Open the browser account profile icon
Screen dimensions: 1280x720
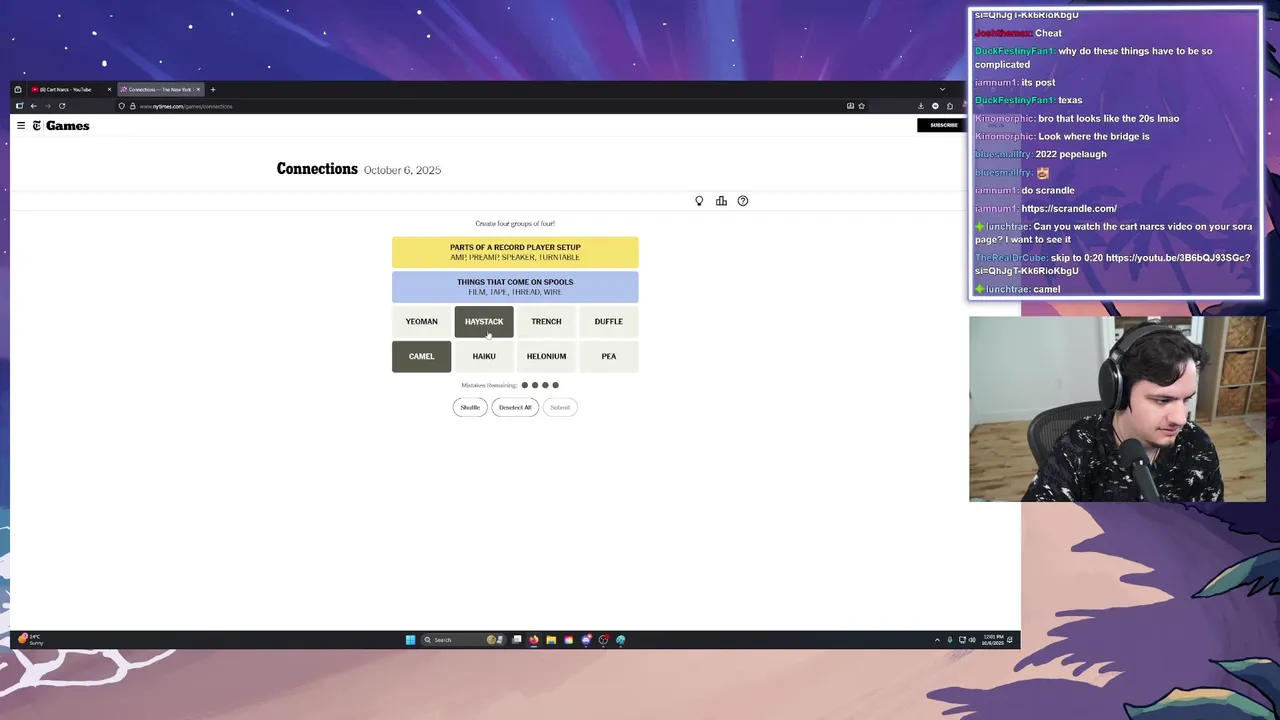(935, 106)
